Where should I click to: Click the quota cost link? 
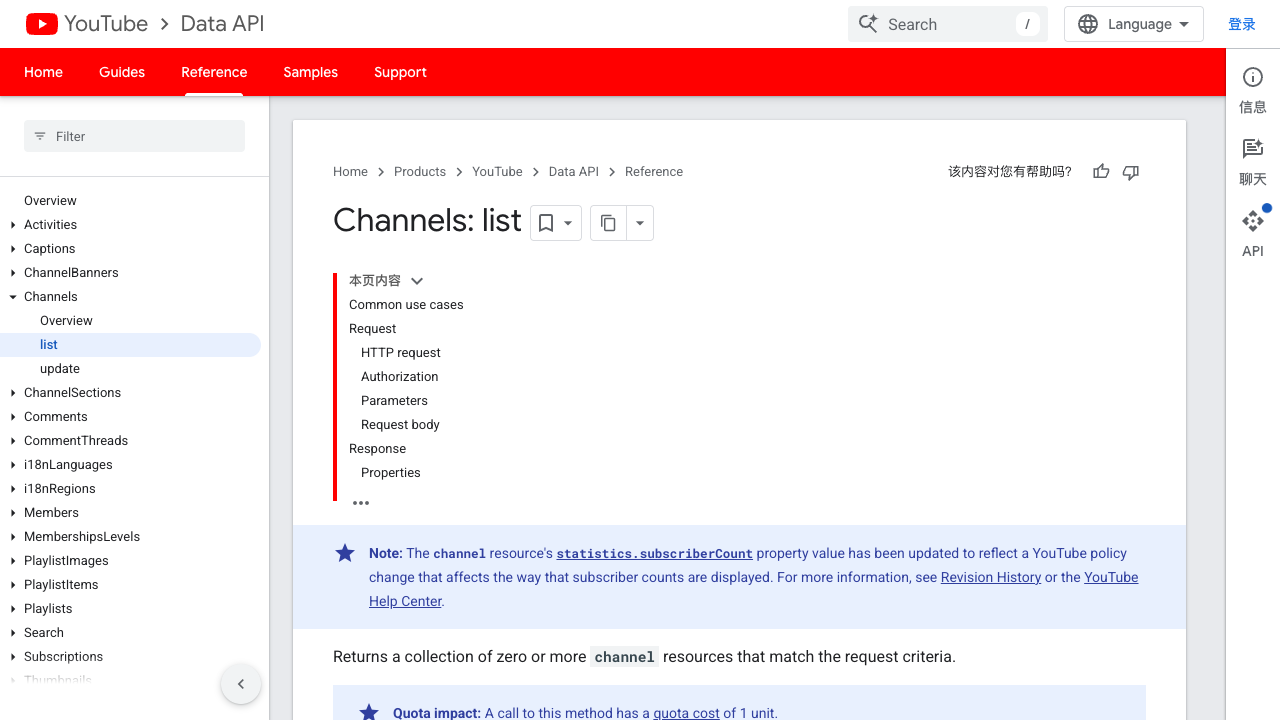pyautogui.click(x=686, y=713)
